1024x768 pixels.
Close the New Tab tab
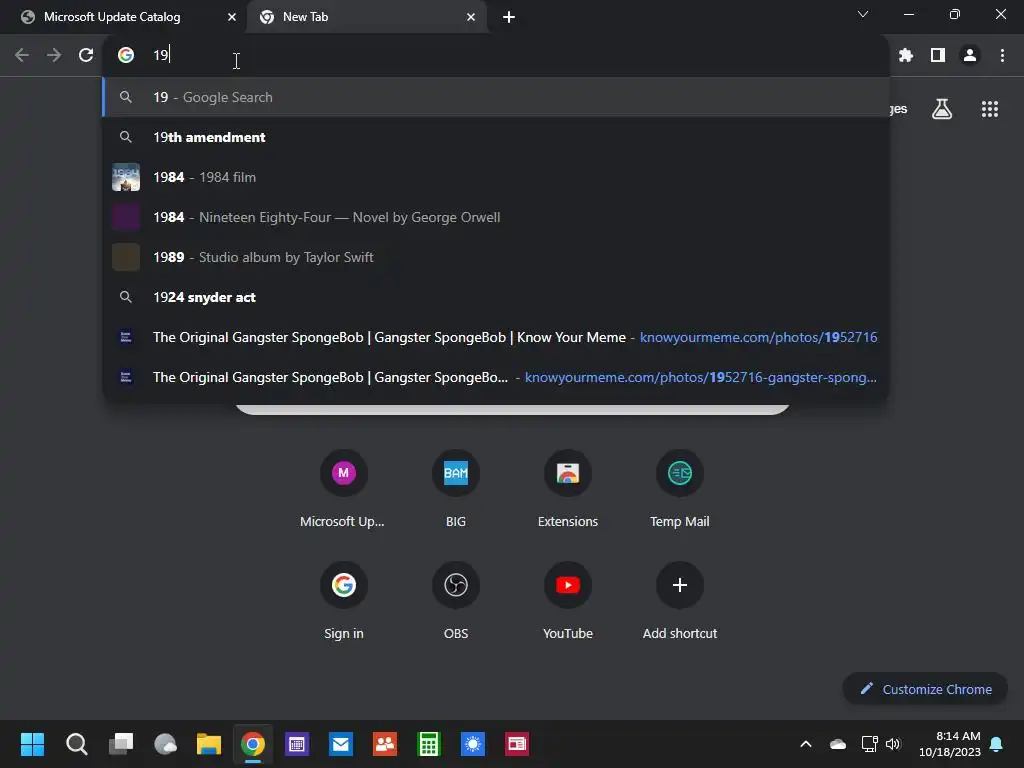click(471, 17)
